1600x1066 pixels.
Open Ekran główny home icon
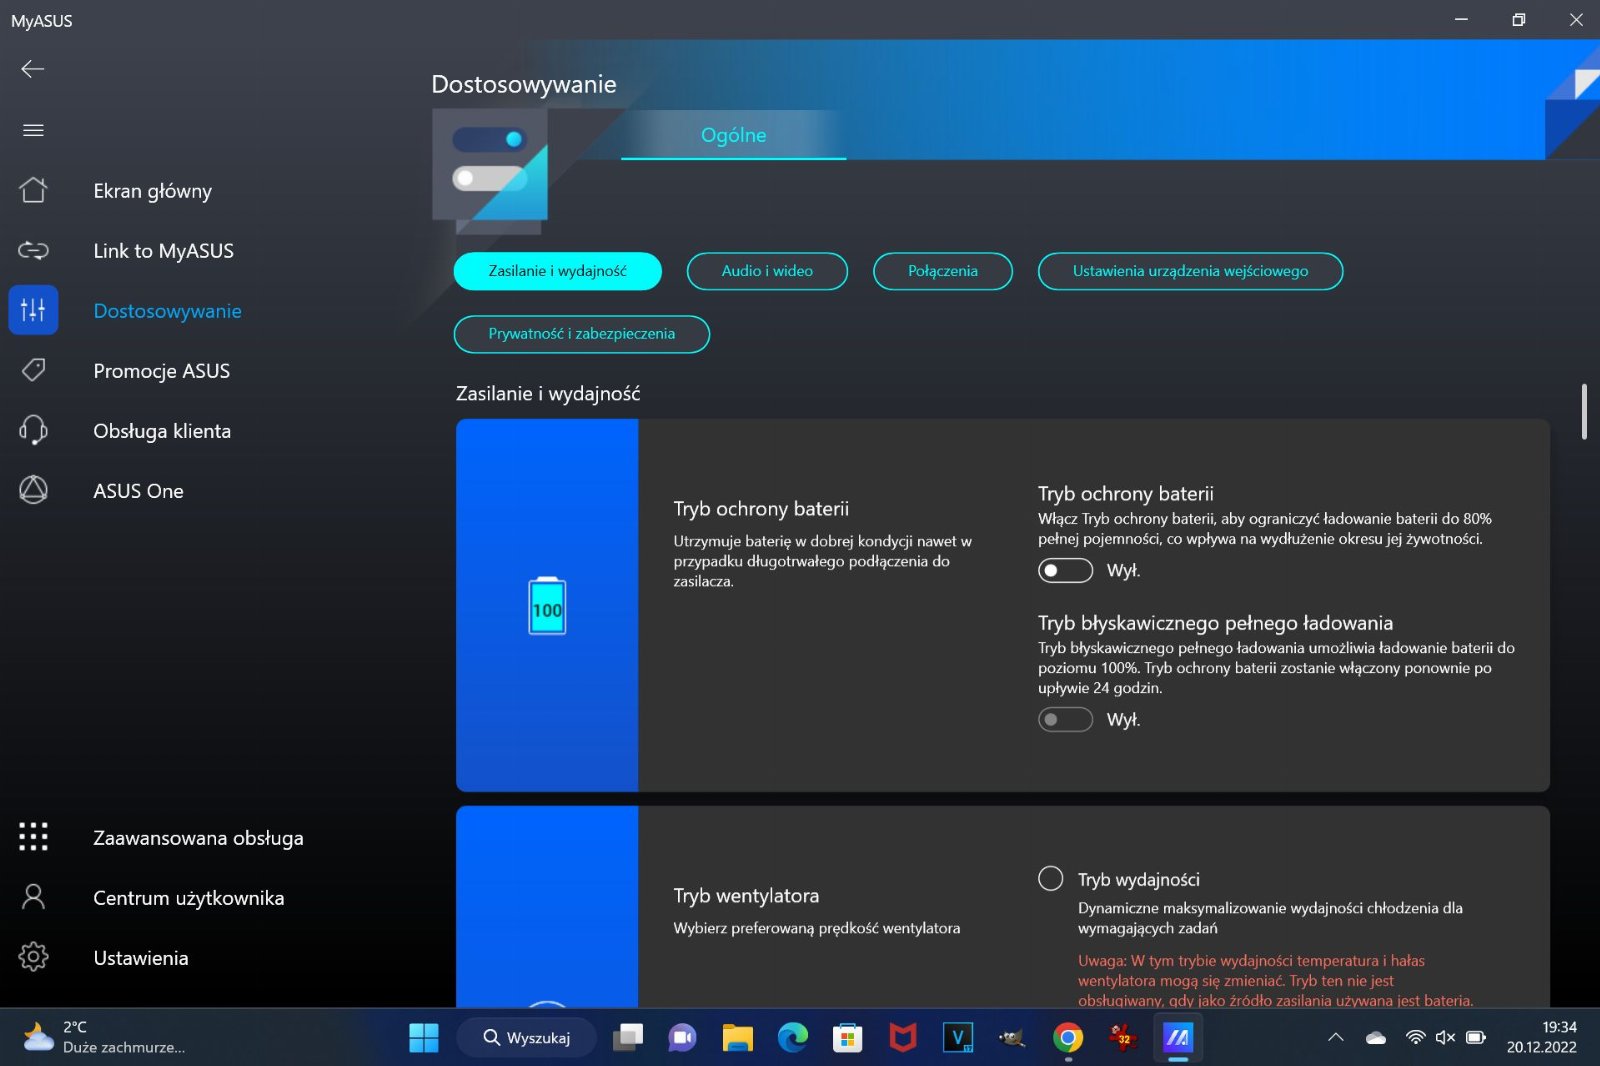[x=33, y=190]
